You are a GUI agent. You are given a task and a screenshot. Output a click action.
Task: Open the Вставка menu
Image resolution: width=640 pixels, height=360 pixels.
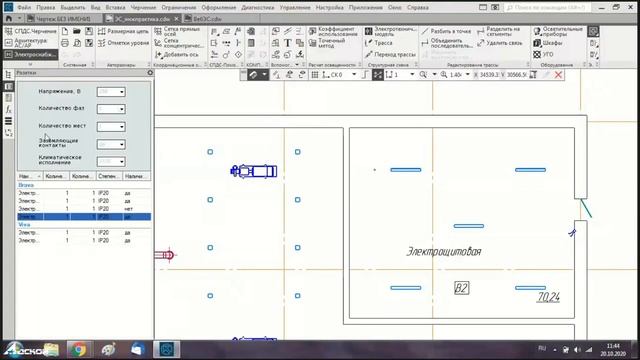point(115,7)
